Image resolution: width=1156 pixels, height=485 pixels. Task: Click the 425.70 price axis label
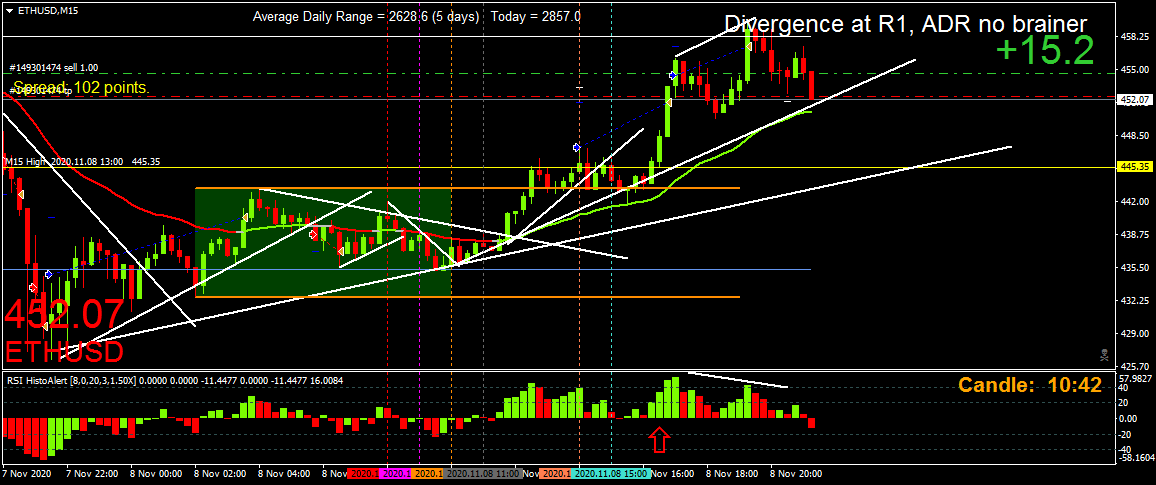click(1136, 366)
